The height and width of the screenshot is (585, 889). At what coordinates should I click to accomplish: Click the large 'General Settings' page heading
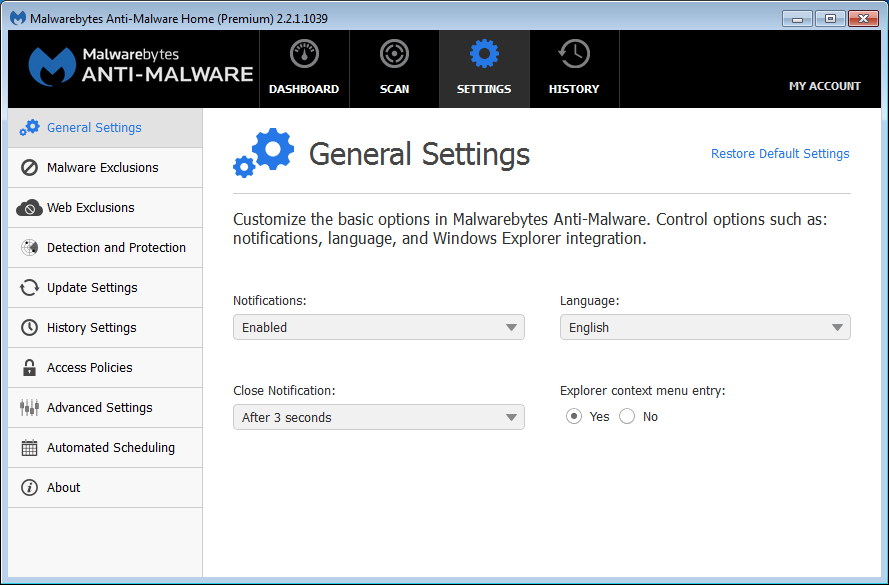coord(419,154)
